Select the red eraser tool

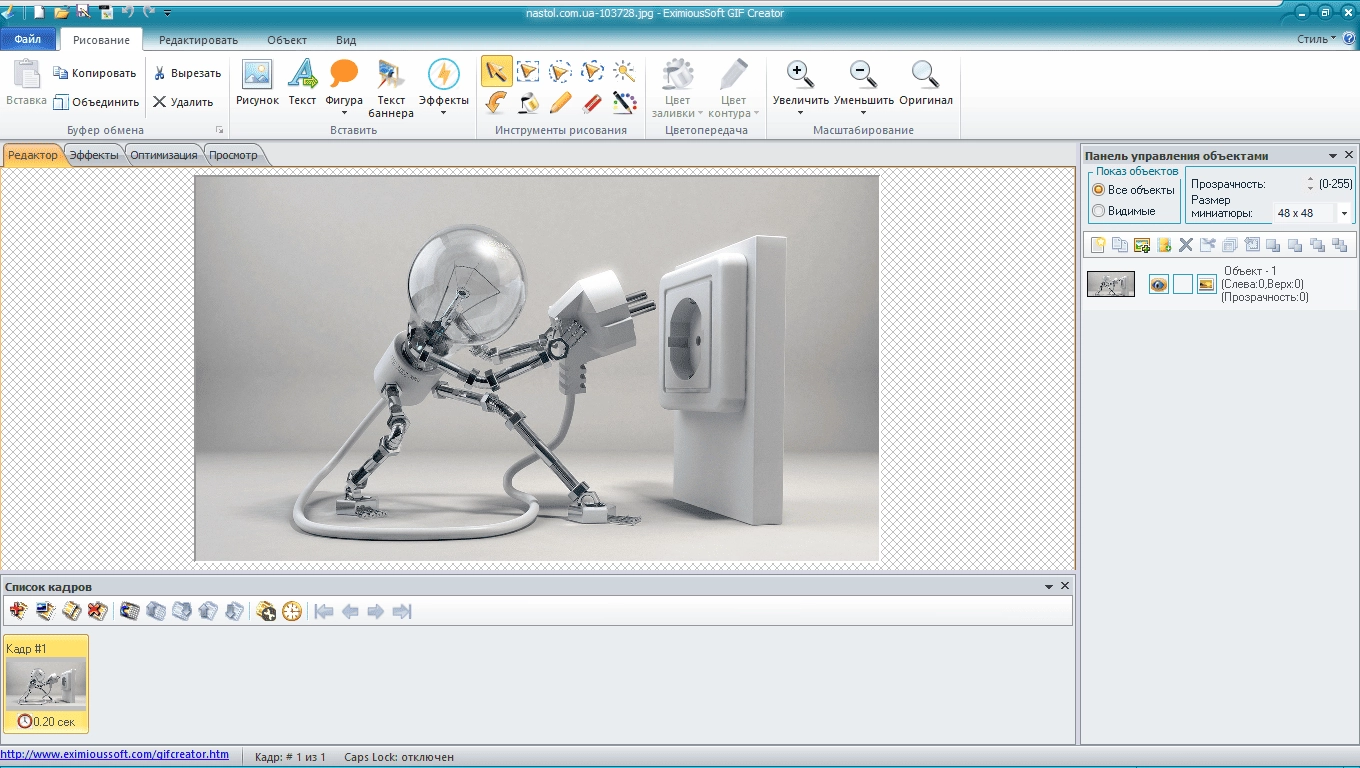click(x=592, y=102)
